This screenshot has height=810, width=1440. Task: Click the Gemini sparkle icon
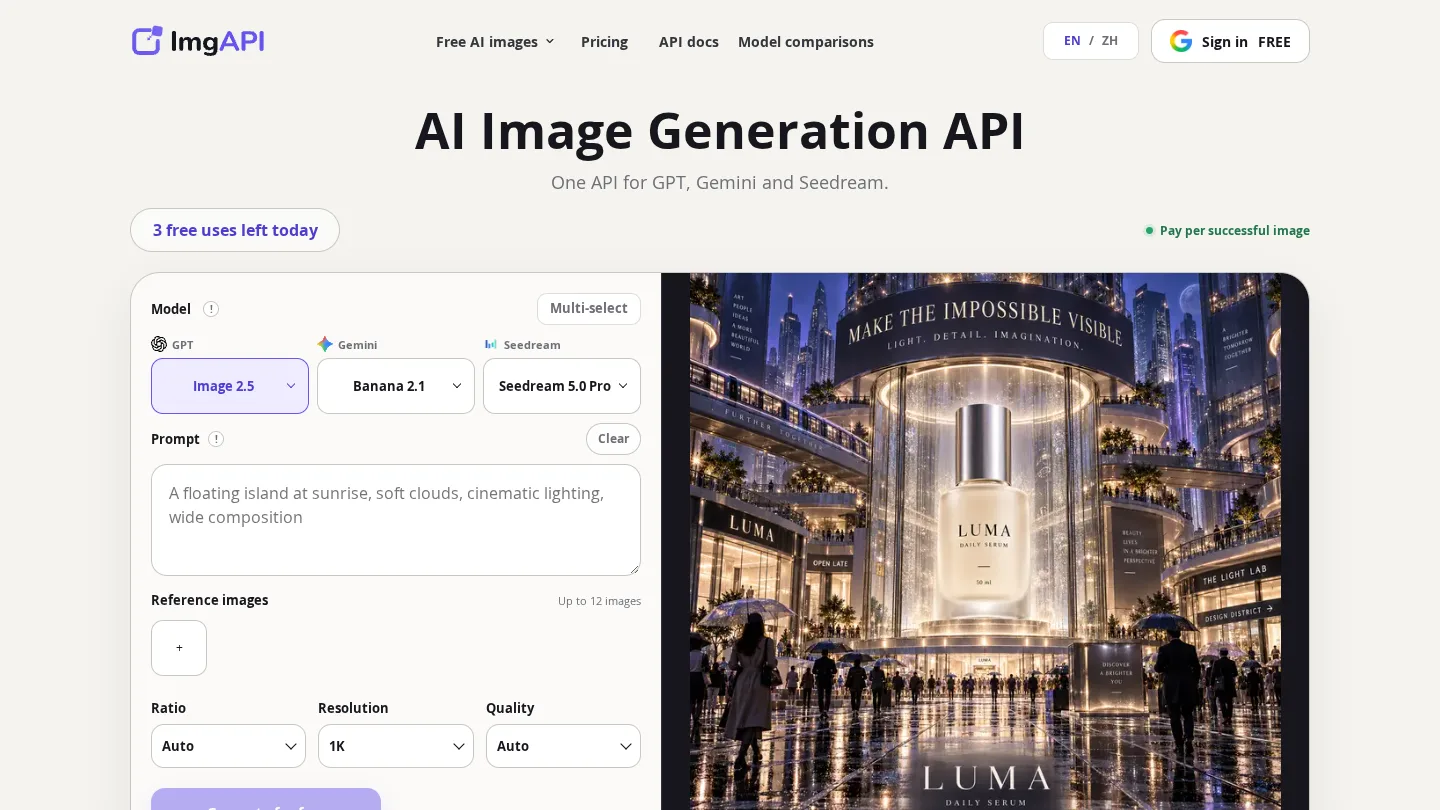(325, 344)
